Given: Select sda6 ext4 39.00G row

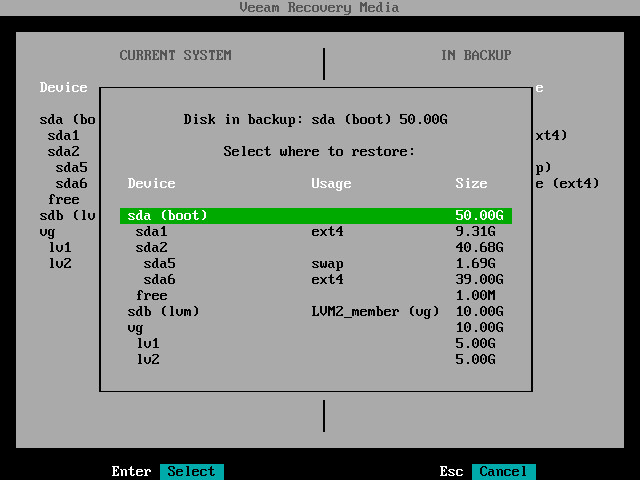Looking at the screenshot, I should 316,279.
